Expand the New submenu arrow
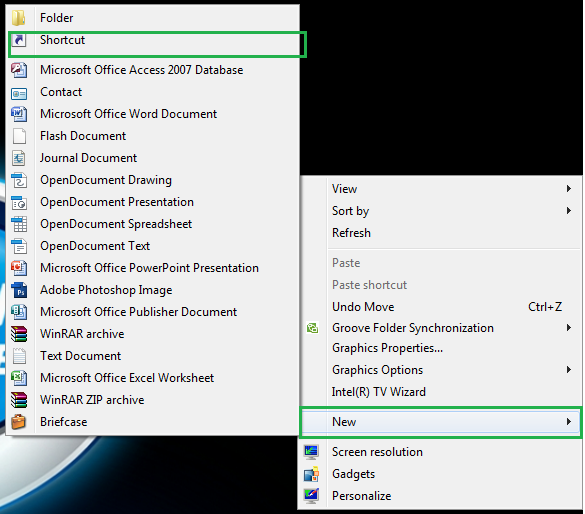The height and width of the screenshot is (514, 585). 569,422
